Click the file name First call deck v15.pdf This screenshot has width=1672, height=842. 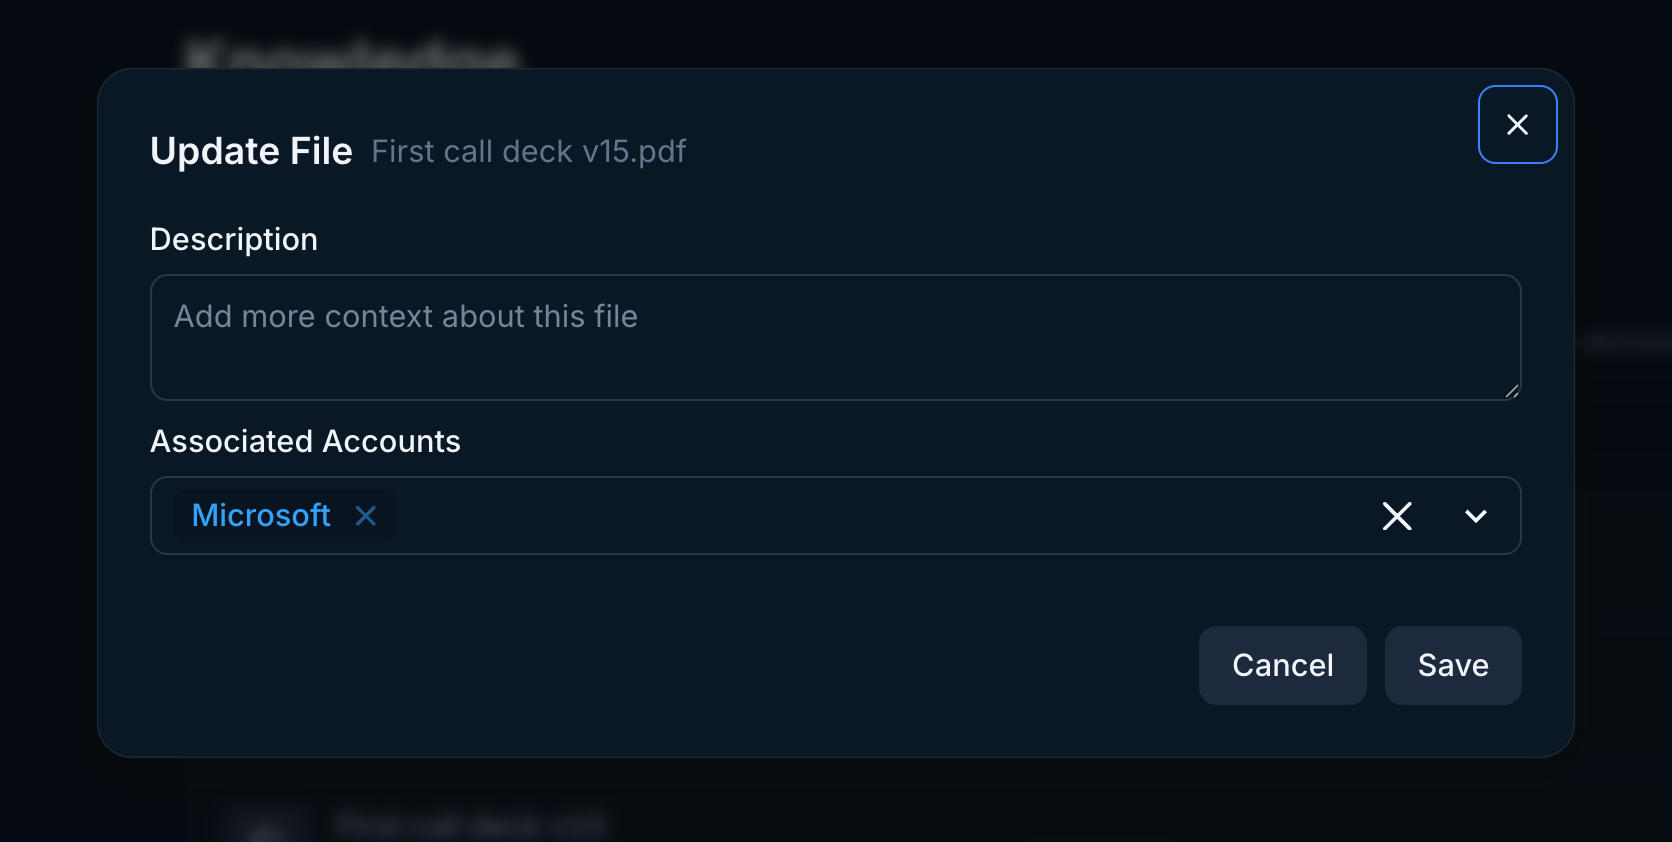[528, 151]
